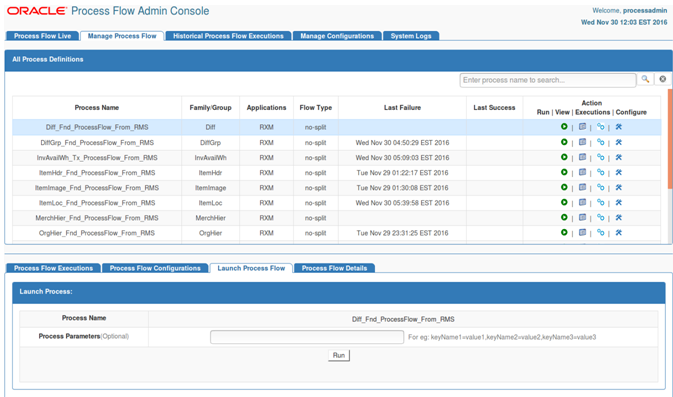Configure ItemHdr_Fnd_ProcessFlow_From_RMS tools icon
Screen dimensions: 673x397
[x=618, y=172]
